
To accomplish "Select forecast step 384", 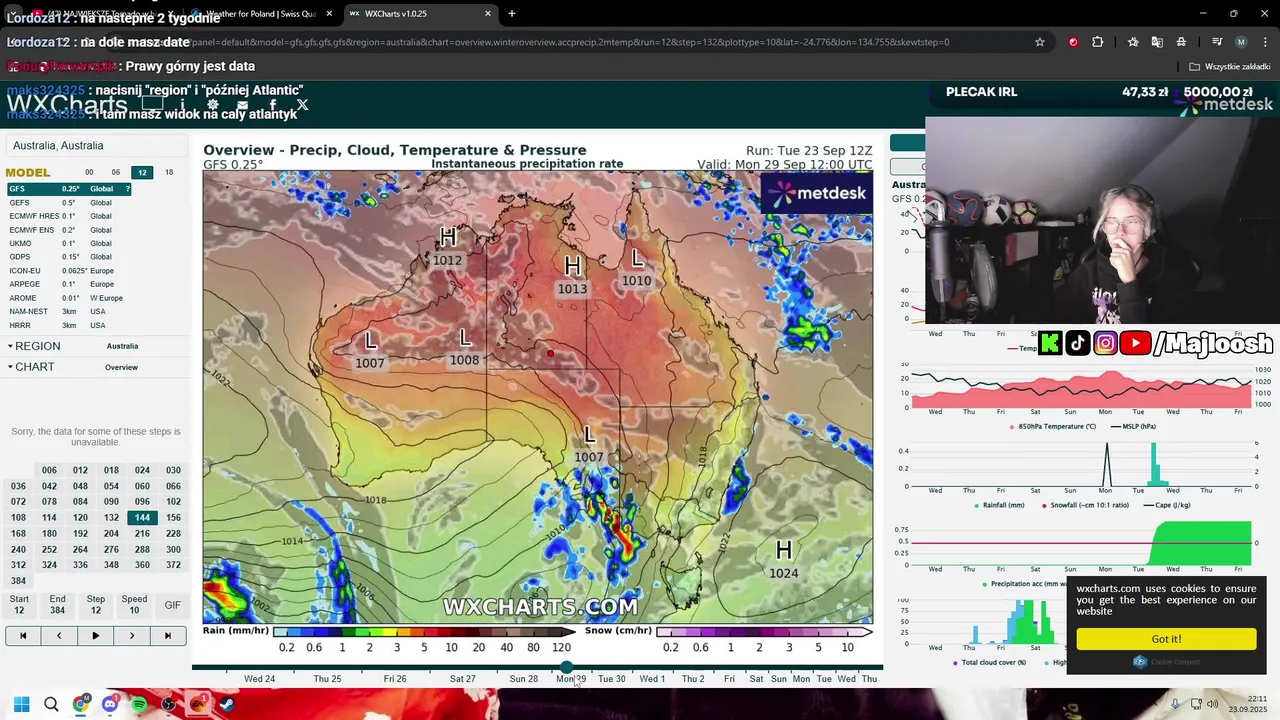I will [18, 581].
